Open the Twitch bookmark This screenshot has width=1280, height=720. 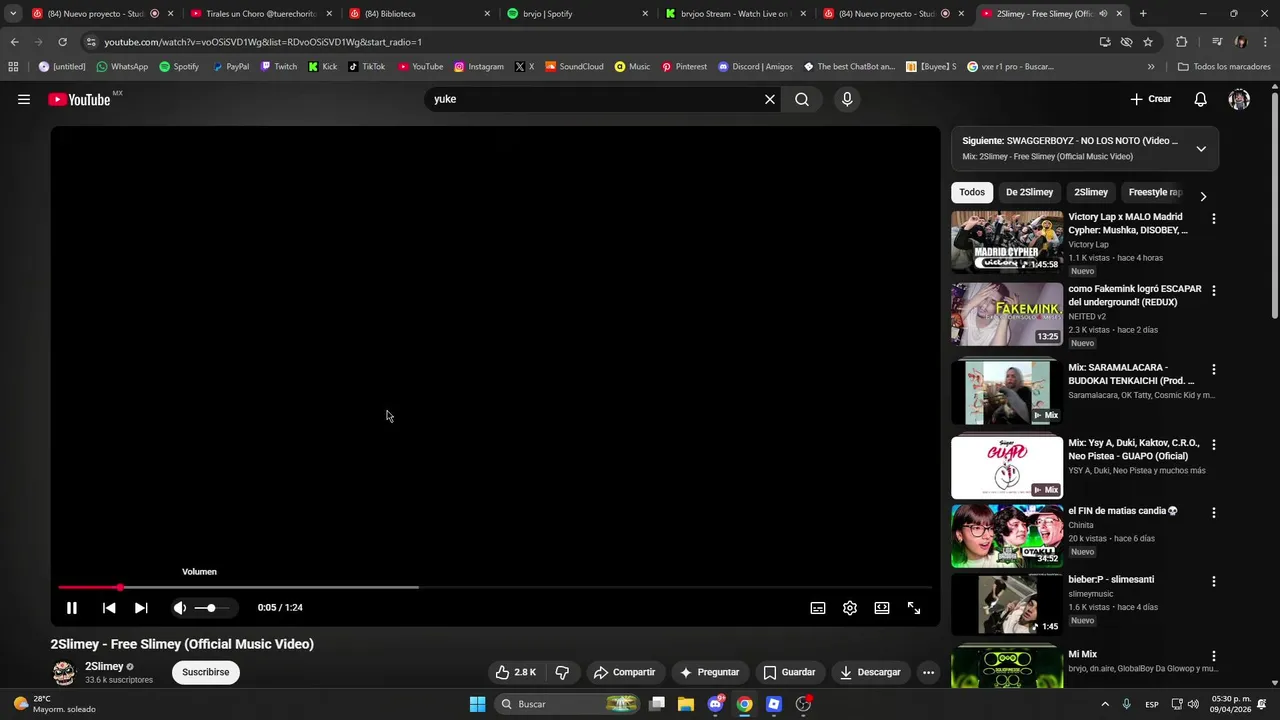click(x=279, y=66)
